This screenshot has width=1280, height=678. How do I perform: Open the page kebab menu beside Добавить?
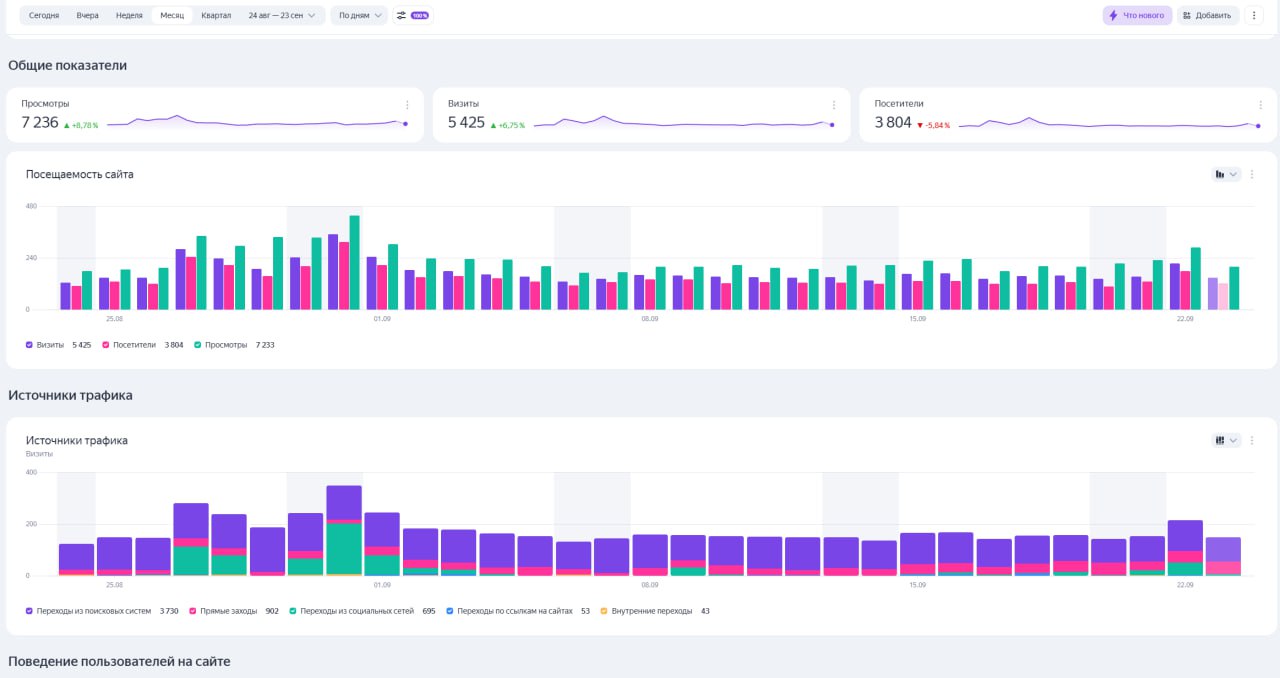point(1254,16)
